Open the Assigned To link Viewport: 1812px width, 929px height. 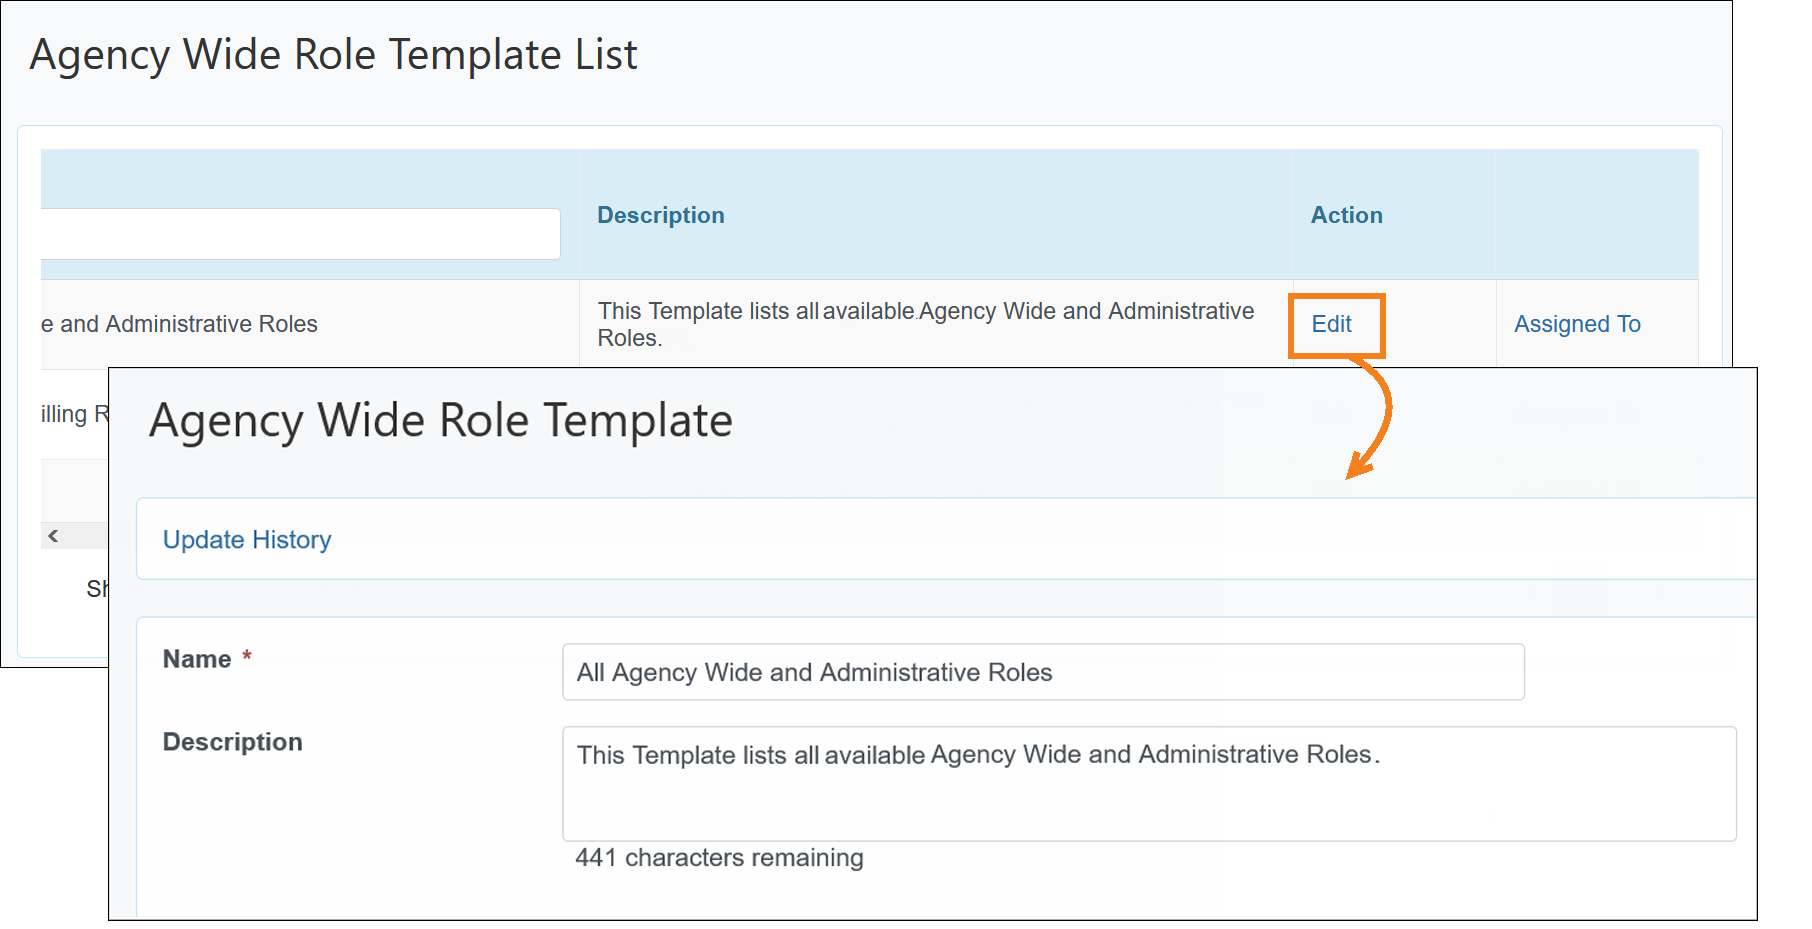coord(1577,324)
